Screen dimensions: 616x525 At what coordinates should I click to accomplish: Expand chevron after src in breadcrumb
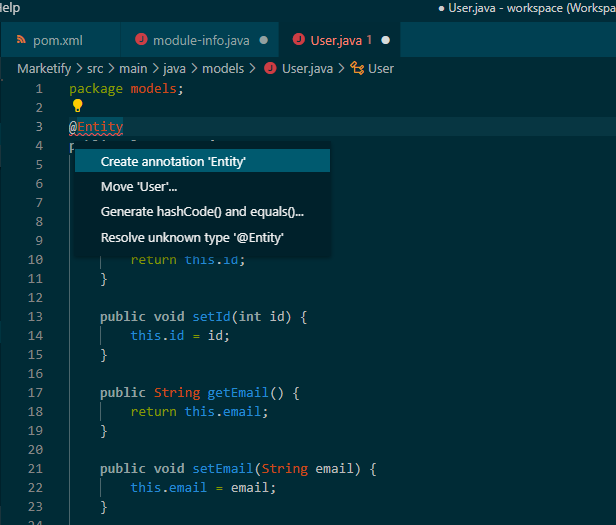pyautogui.click(x=112, y=69)
